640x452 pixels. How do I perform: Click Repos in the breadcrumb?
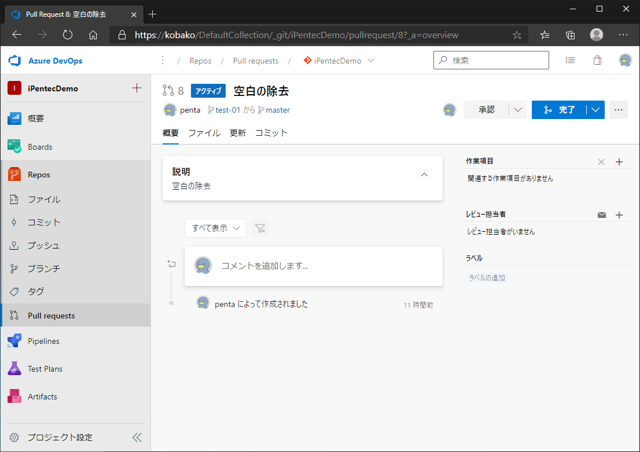pos(200,61)
